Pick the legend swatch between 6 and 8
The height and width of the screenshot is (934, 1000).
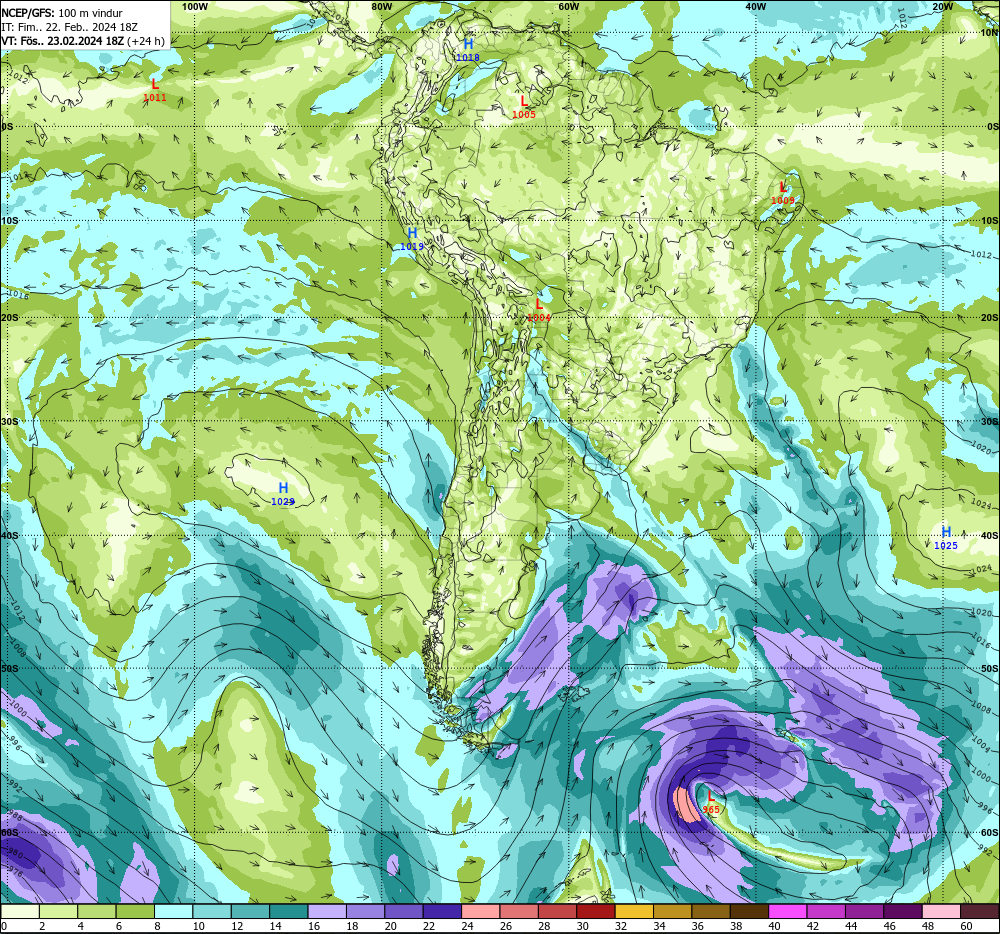pos(135,912)
